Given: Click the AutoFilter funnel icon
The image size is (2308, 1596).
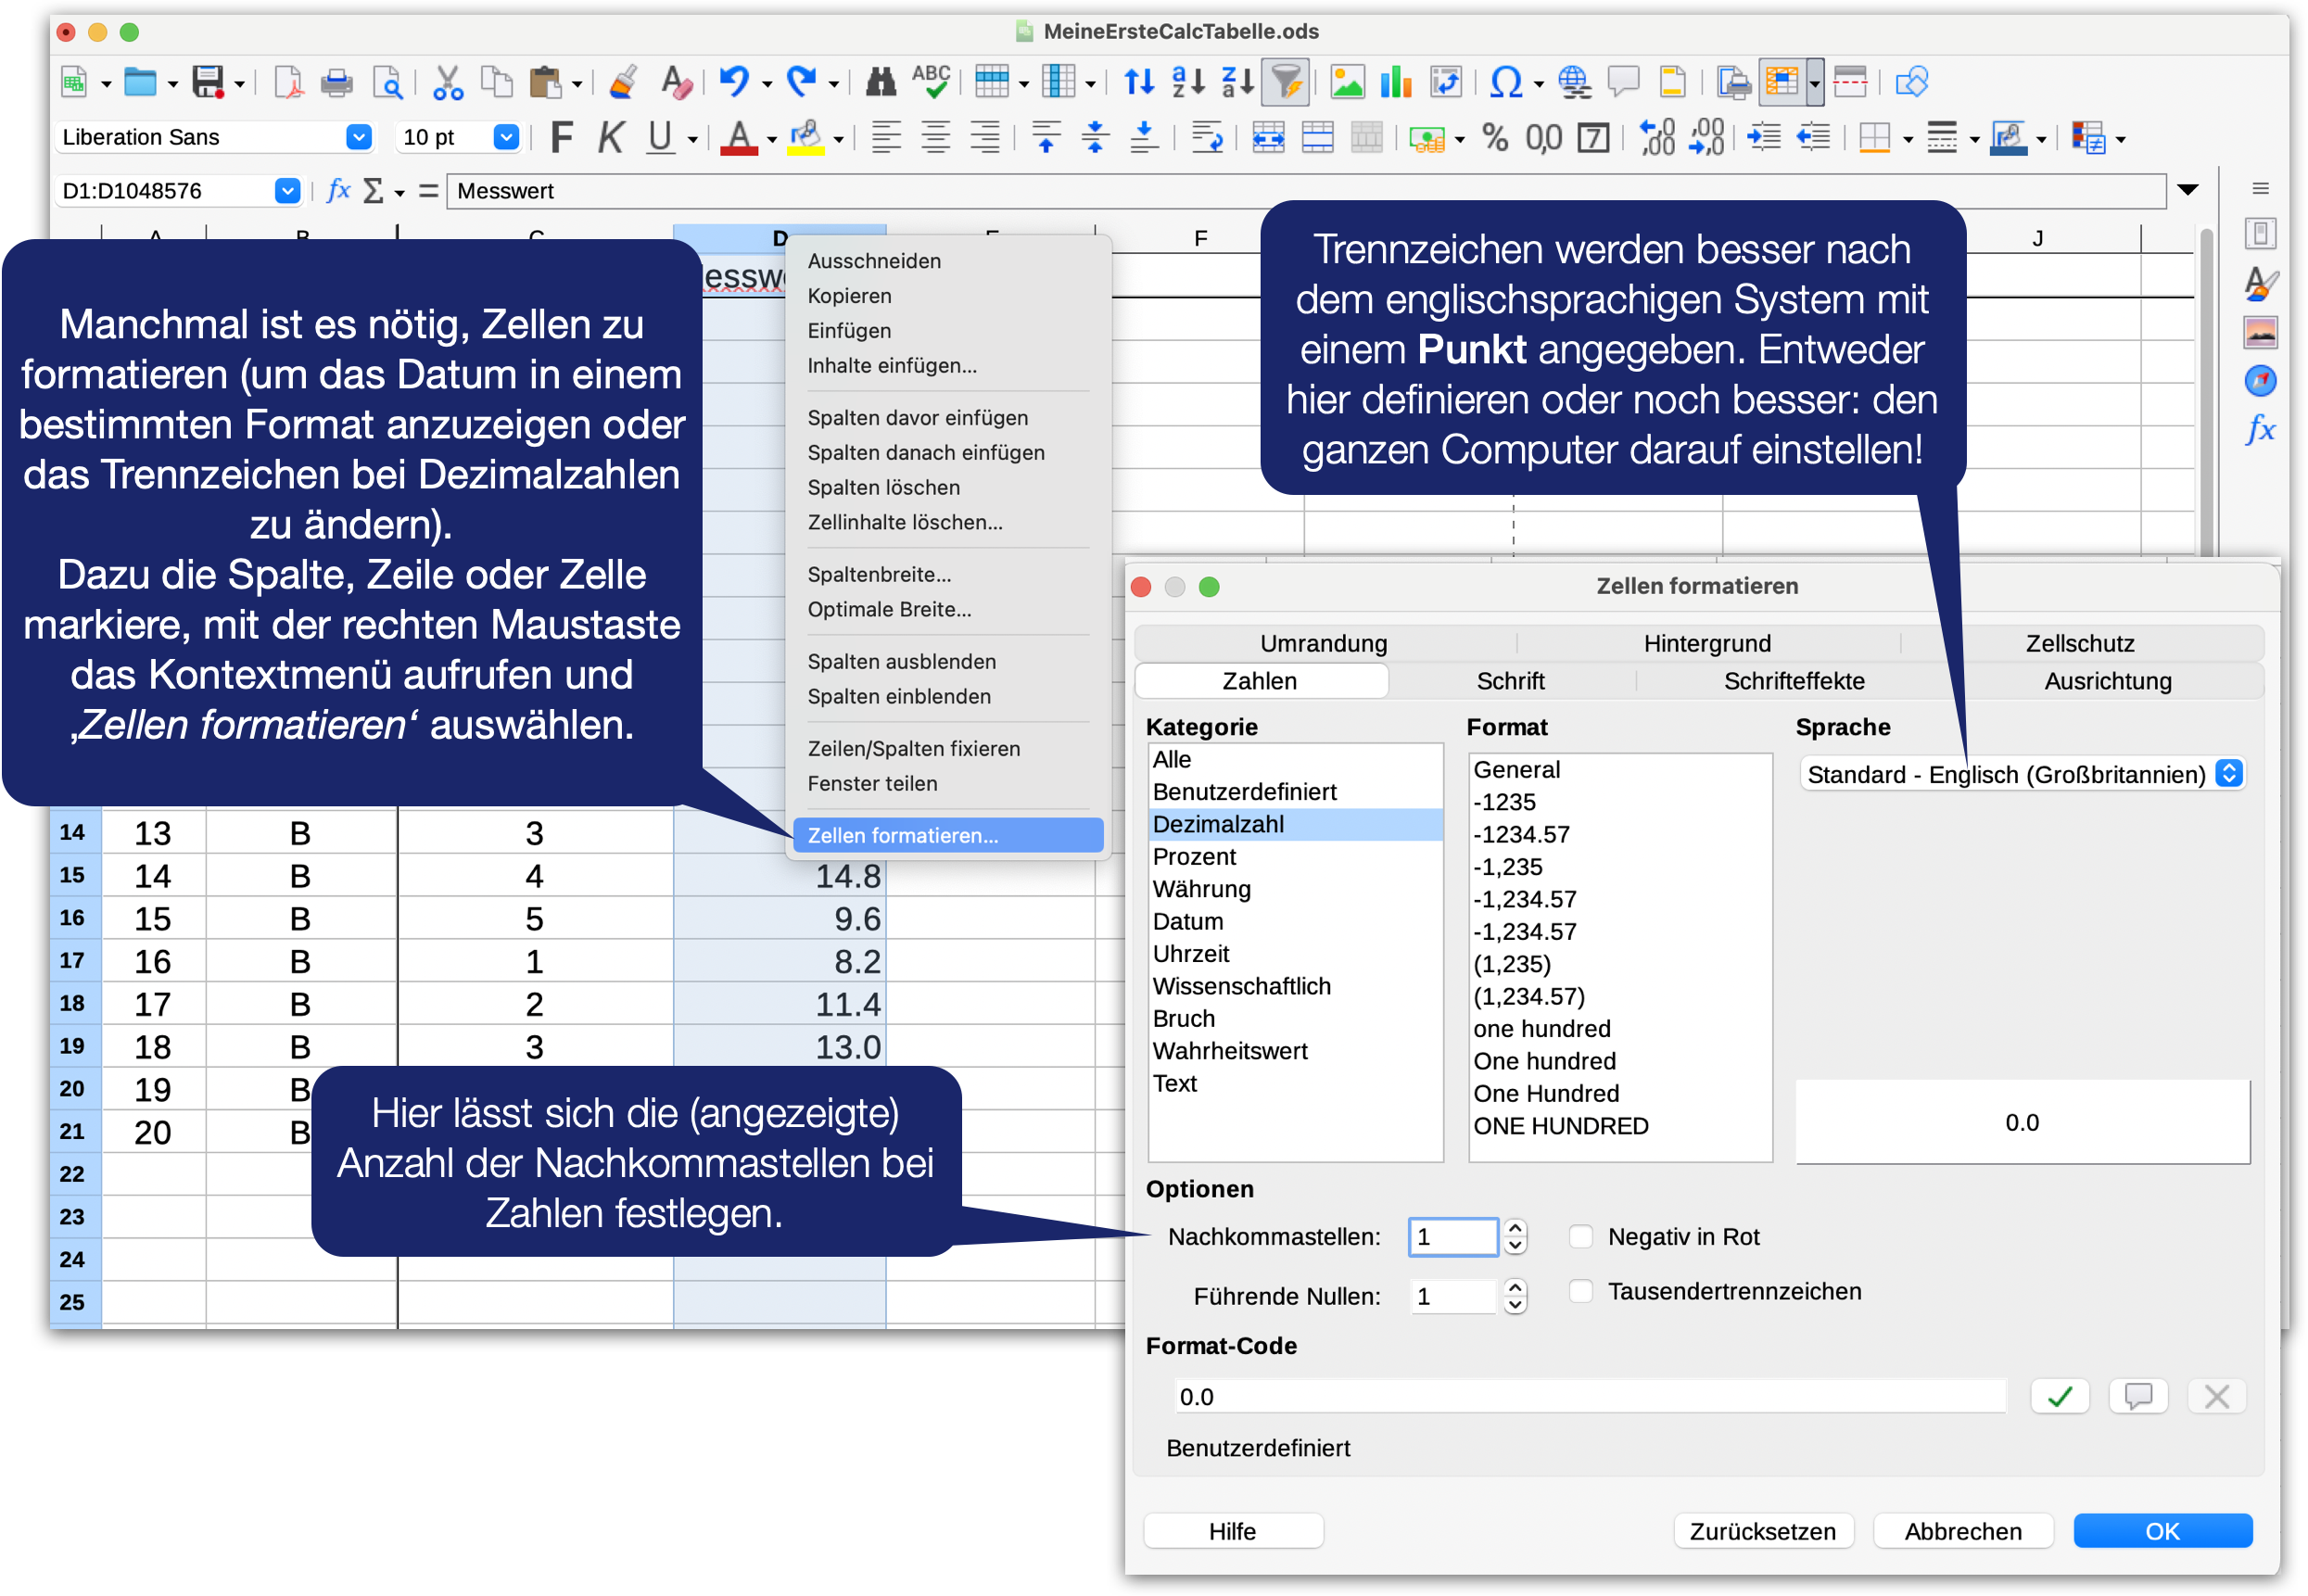Looking at the screenshot, I should [1286, 82].
